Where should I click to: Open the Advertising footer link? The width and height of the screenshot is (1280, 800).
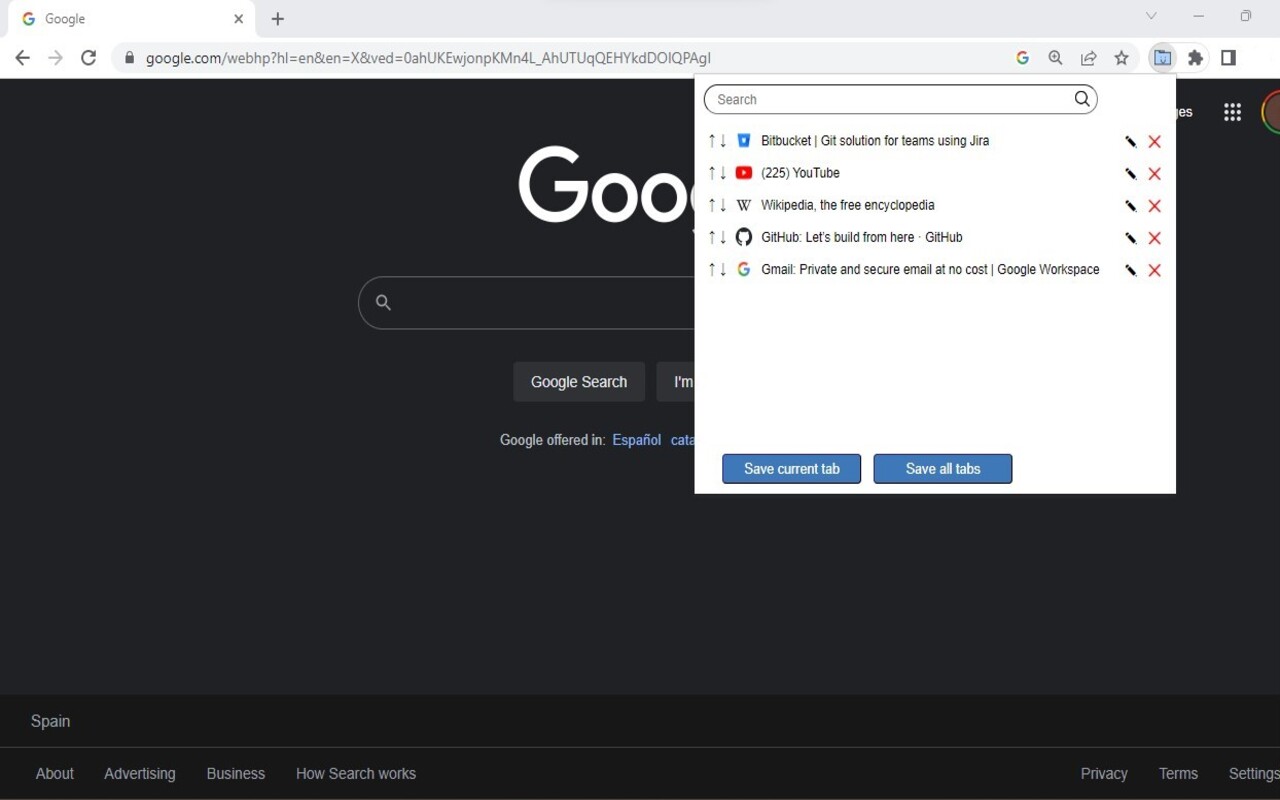click(x=140, y=774)
